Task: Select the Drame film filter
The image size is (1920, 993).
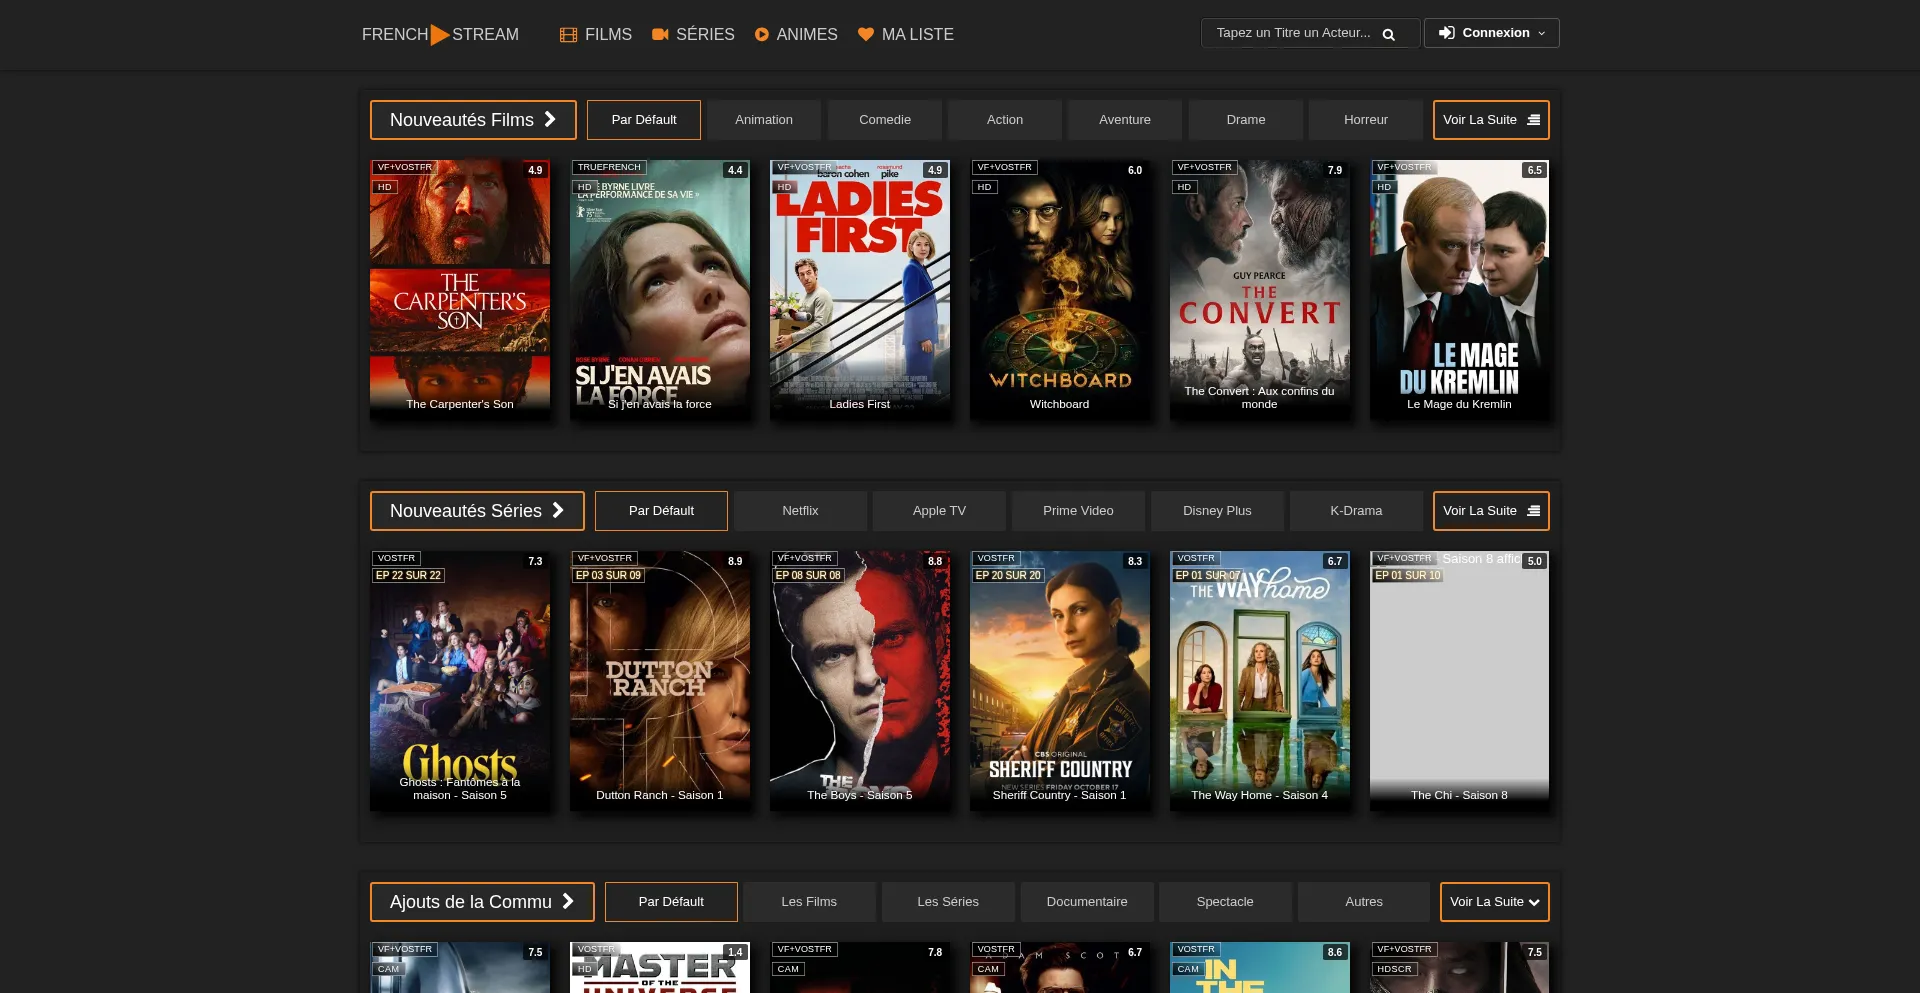Action: point(1246,120)
